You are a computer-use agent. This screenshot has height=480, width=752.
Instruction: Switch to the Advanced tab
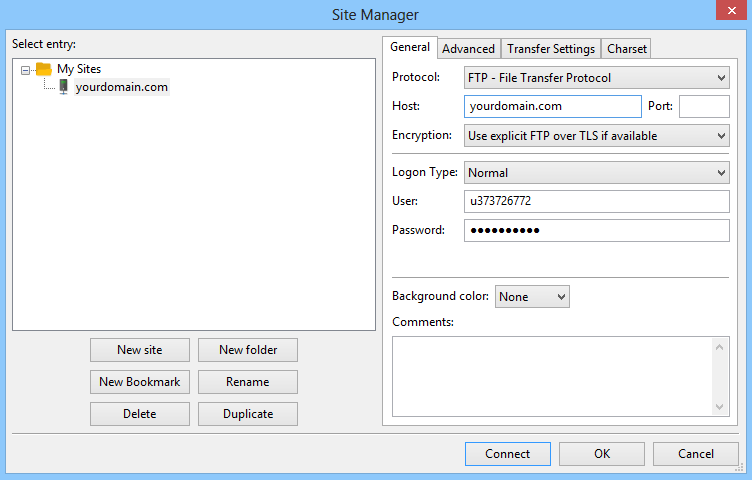point(468,48)
